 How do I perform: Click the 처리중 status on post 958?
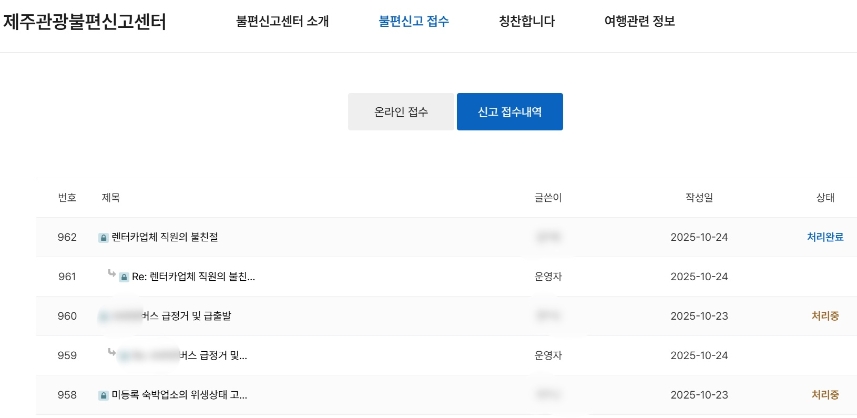[825, 395]
